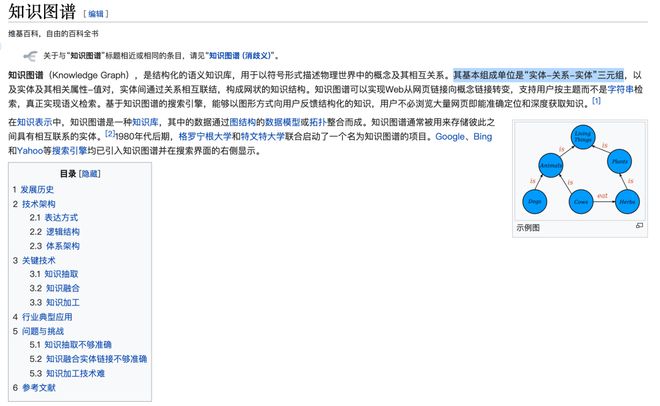The image size is (660, 406).
Task: Open the Yahoo link
Action: (x=30, y=151)
